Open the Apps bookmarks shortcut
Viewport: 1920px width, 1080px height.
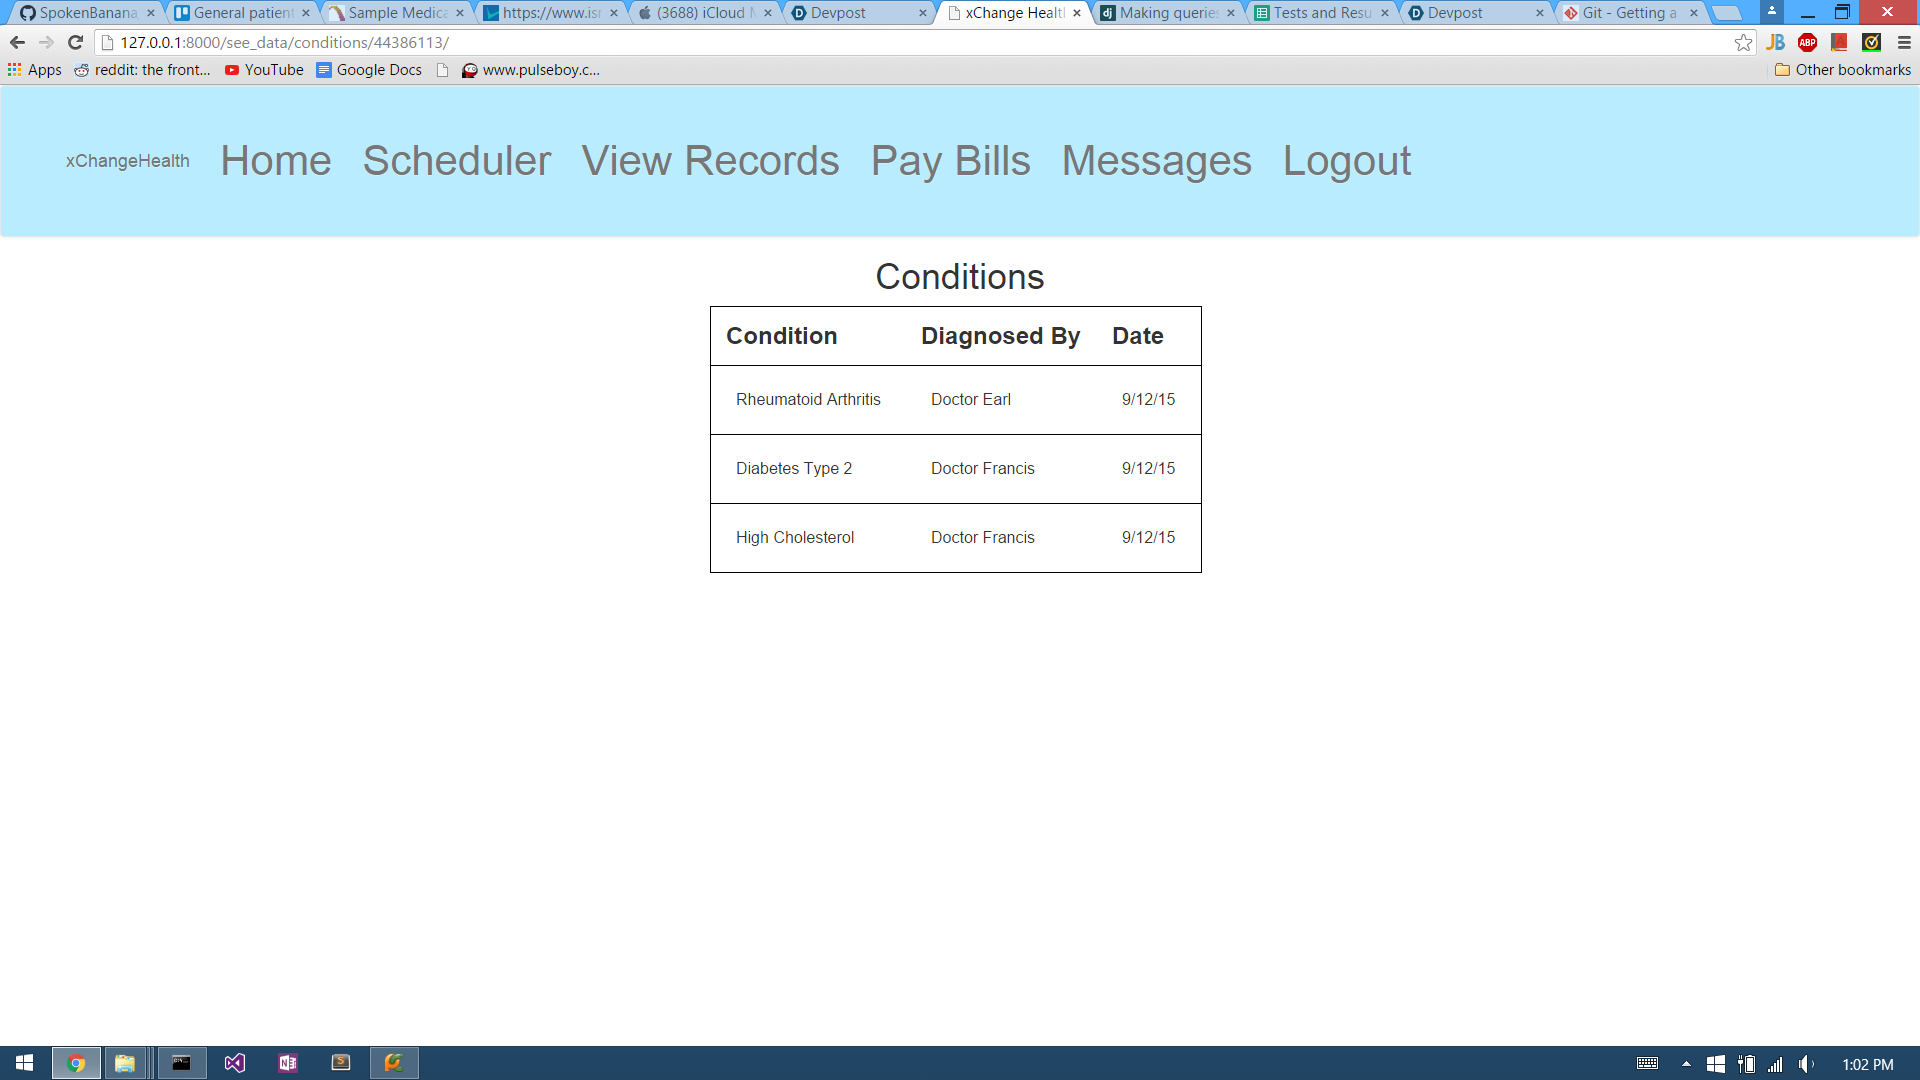[x=35, y=70]
